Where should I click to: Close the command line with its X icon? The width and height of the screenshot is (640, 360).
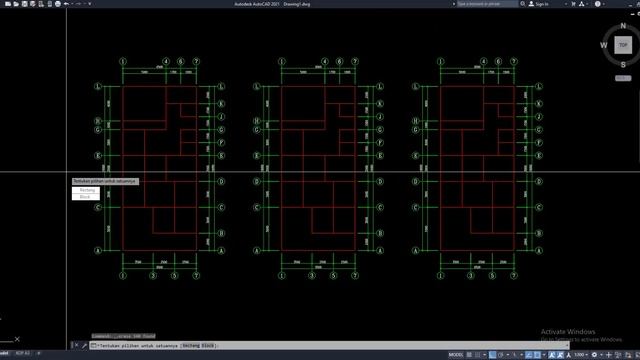click(x=76, y=345)
